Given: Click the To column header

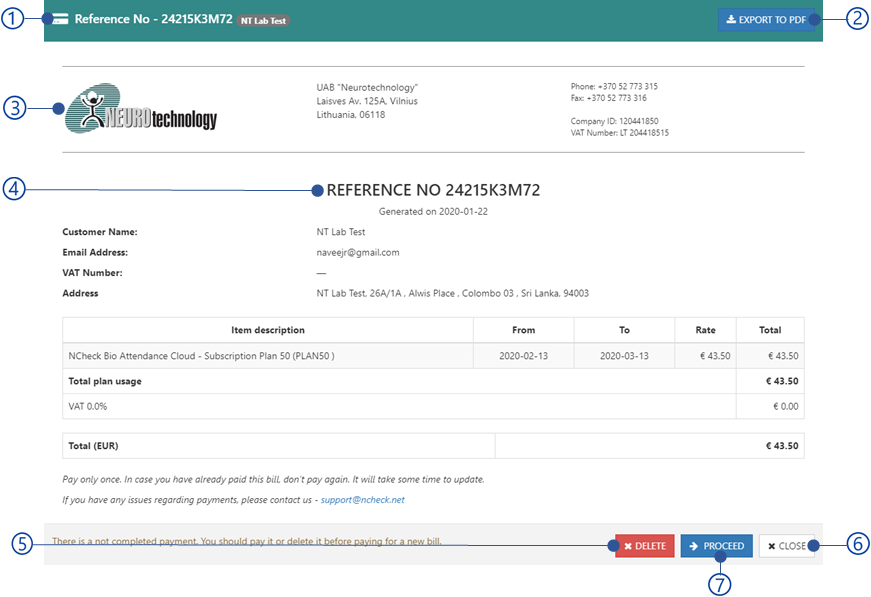Looking at the screenshot, I should pos(624,330).
